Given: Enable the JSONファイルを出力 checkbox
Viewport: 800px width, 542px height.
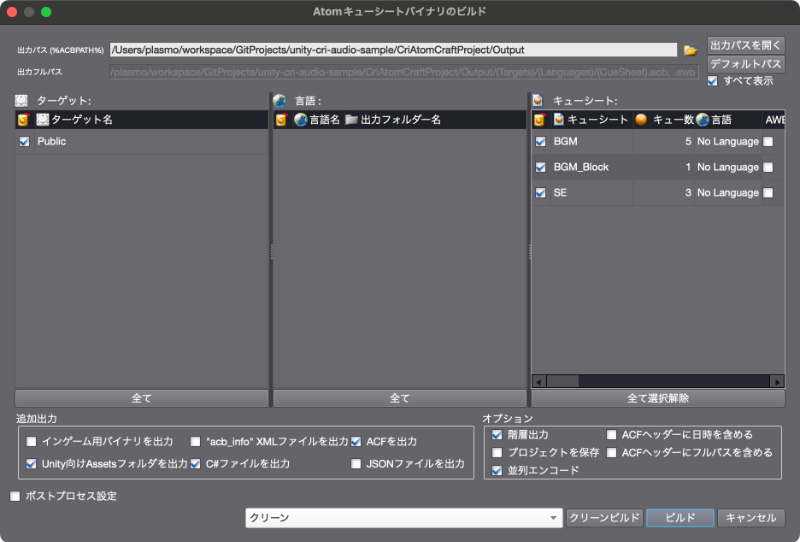Looking at the screenshot, I should coord(356,464).
